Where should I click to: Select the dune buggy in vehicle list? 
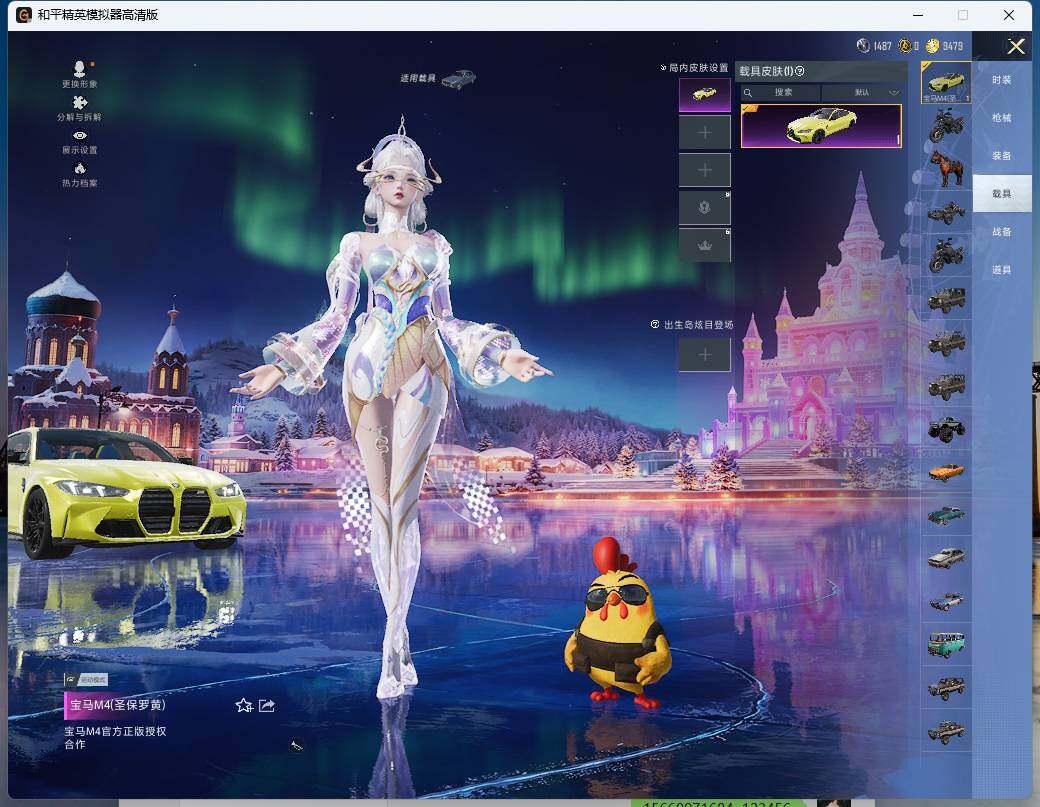point(946,212)
